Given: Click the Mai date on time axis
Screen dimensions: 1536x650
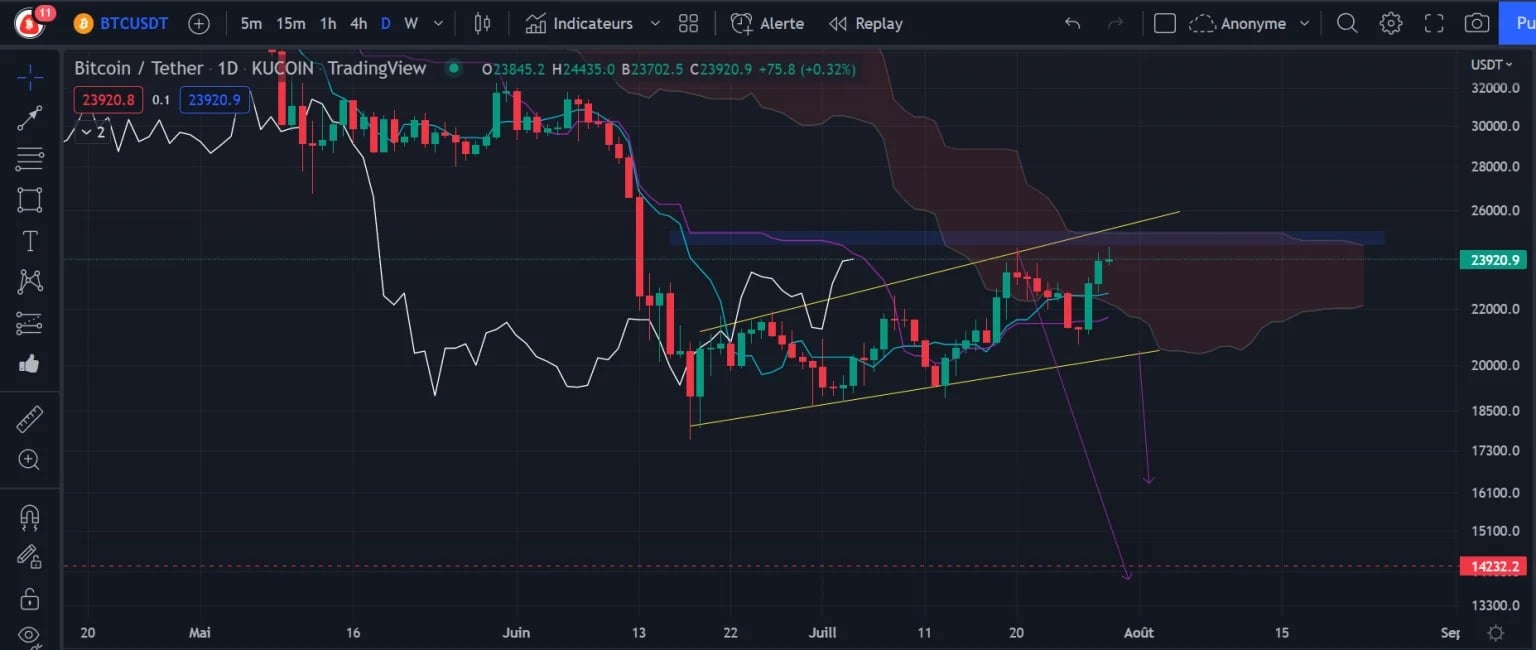Looking at the screenshot, I should coord(201,633).
